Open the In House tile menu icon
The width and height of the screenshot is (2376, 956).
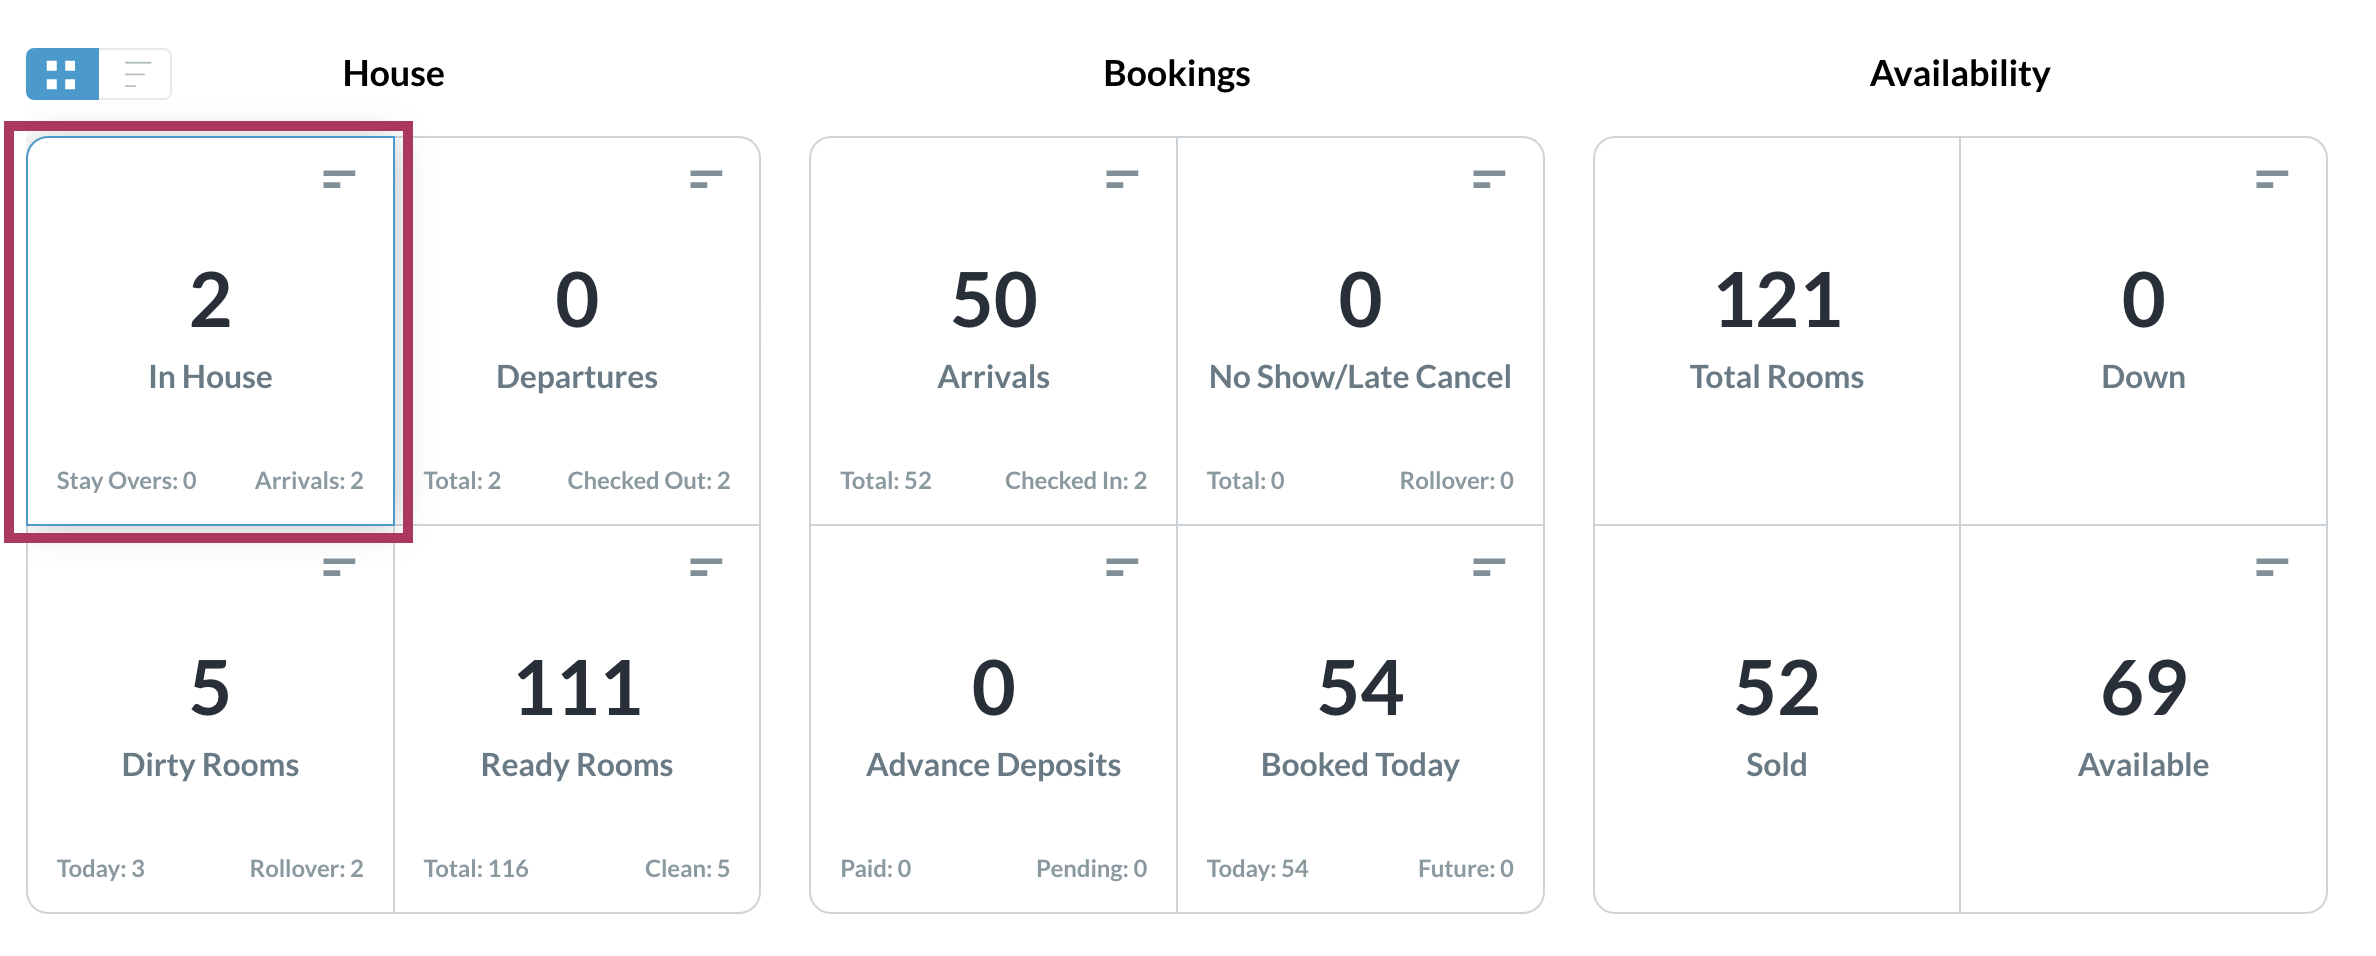coord(339,179)
